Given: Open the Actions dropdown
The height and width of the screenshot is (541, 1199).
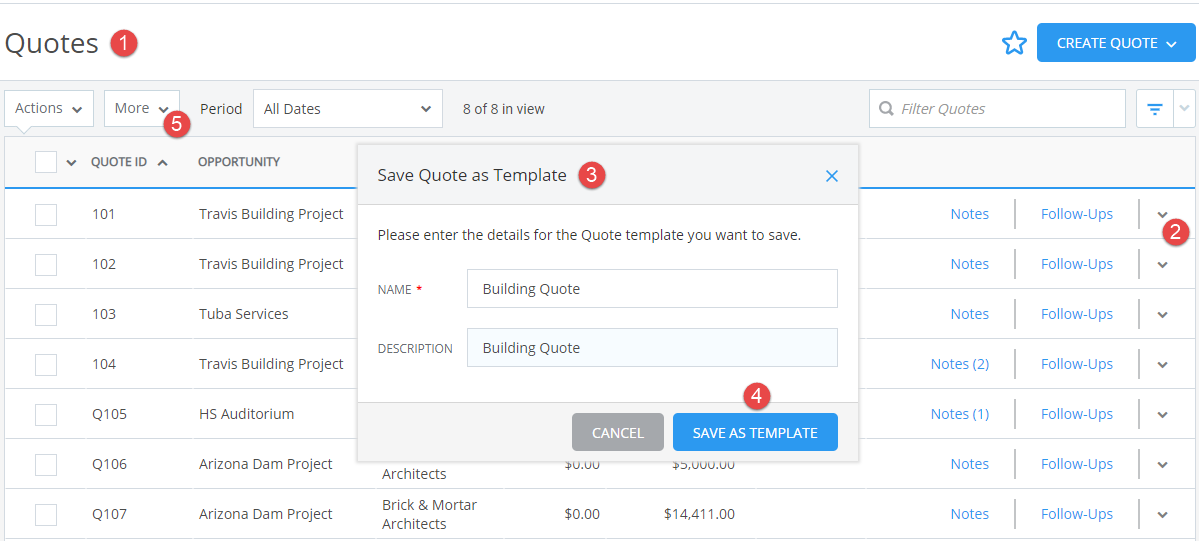Looking at the screenshot, I should pyautogui.click(x=49, y=109).
